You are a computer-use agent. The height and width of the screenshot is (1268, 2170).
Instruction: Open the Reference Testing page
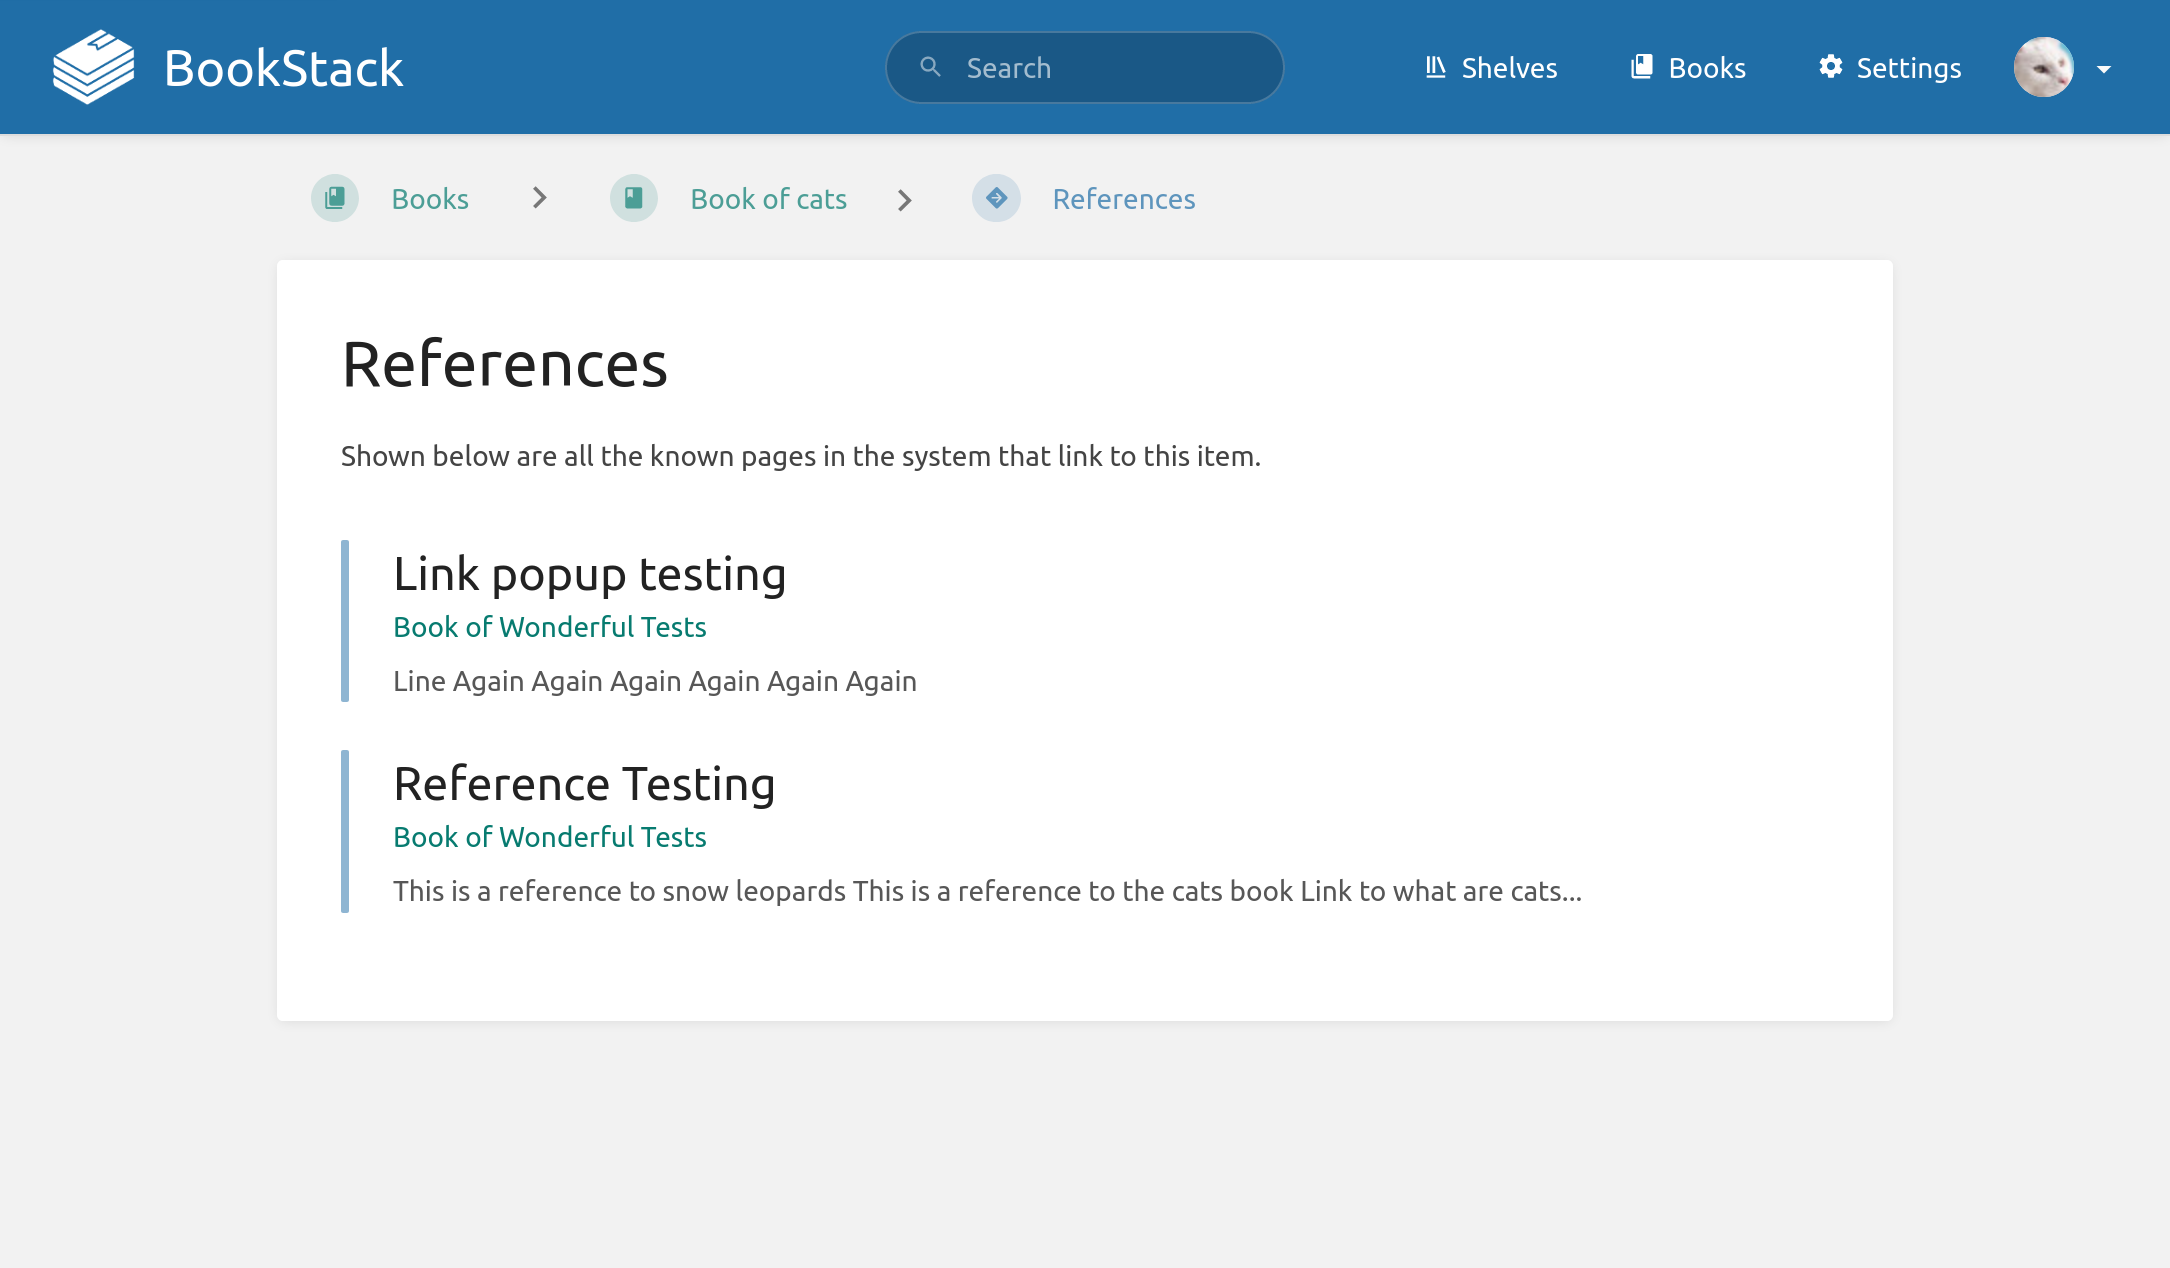pyautogui.click(x=584, y=783)
